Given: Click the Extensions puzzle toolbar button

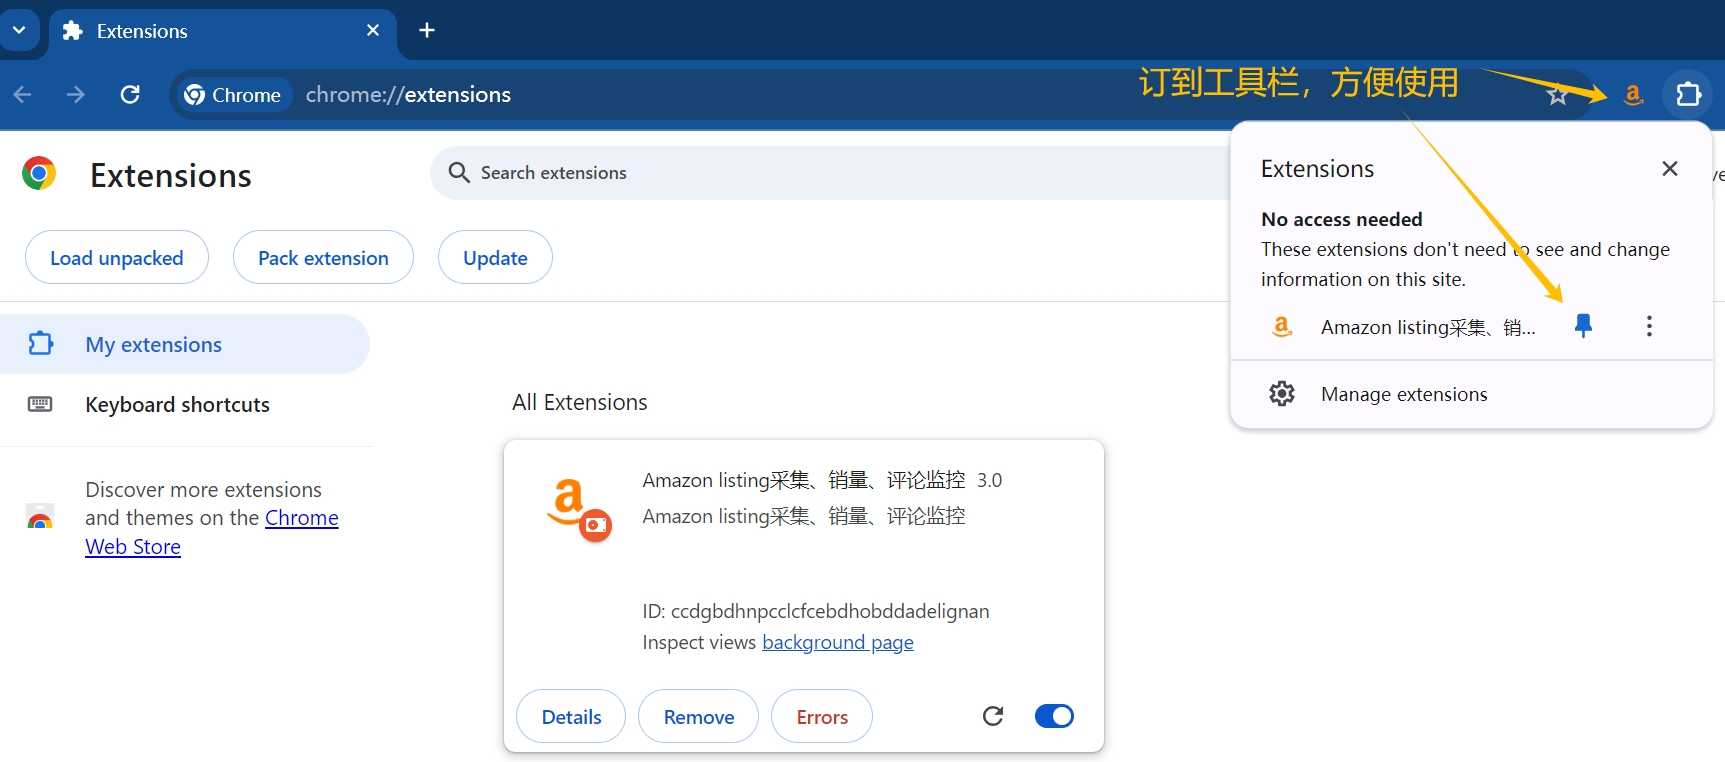Looking at the screenshot, I should point(1688,94).
